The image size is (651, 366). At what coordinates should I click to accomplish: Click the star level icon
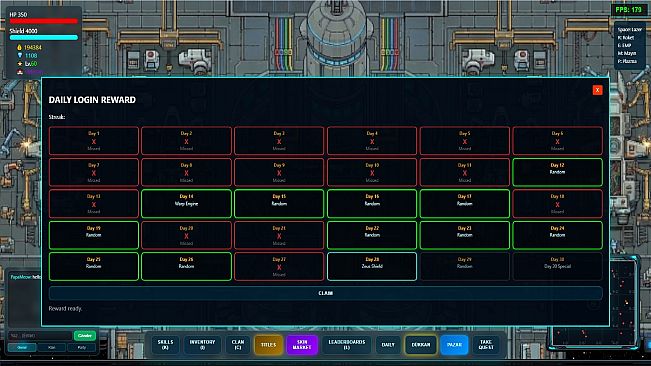pyautogui.click(x=19, y=63)
